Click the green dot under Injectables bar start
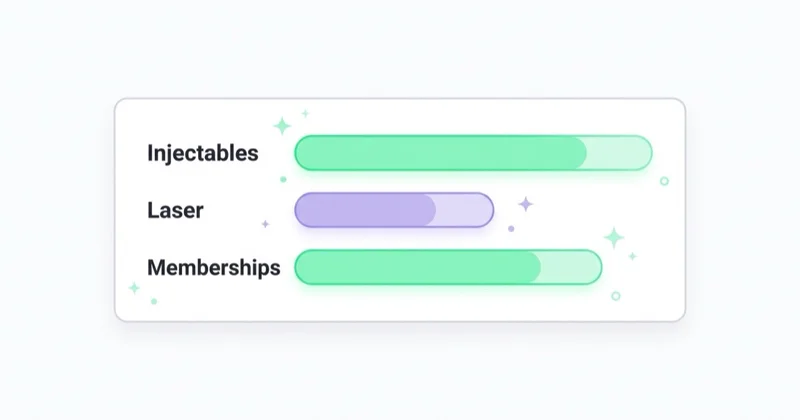 (283, 179)
